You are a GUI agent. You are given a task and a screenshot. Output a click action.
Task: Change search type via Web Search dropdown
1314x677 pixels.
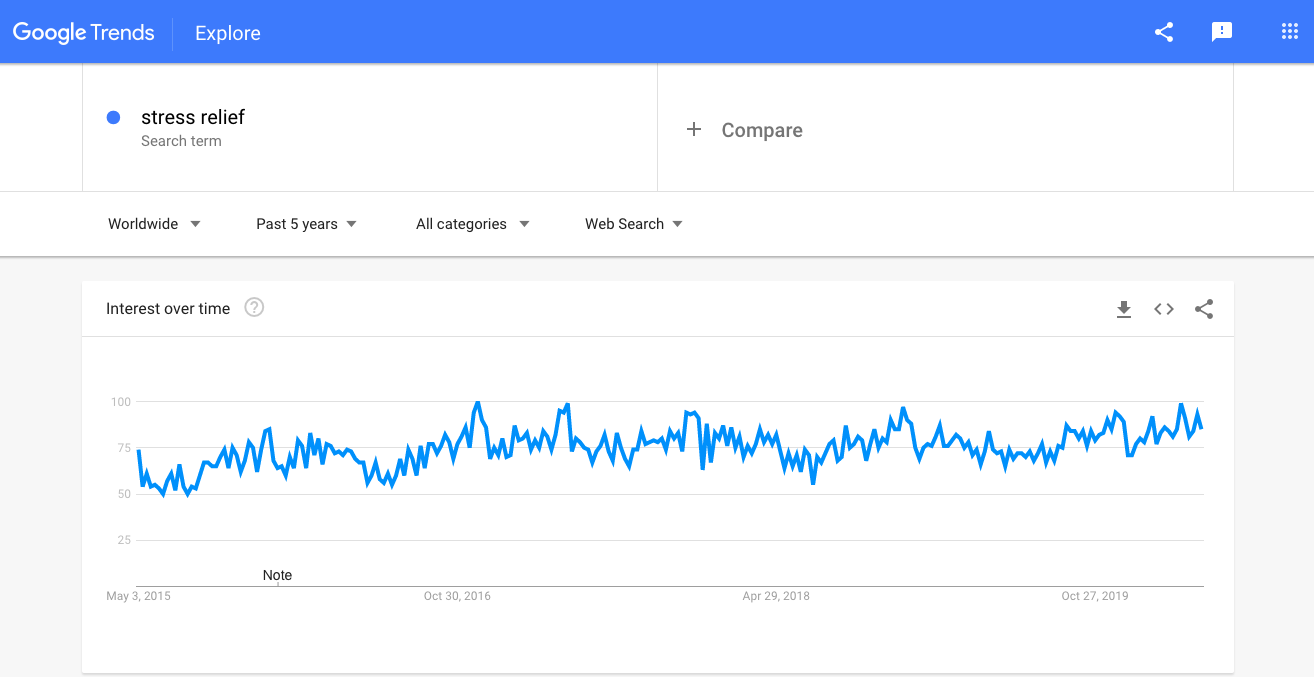pyautogui.click(x=632, y=224)
